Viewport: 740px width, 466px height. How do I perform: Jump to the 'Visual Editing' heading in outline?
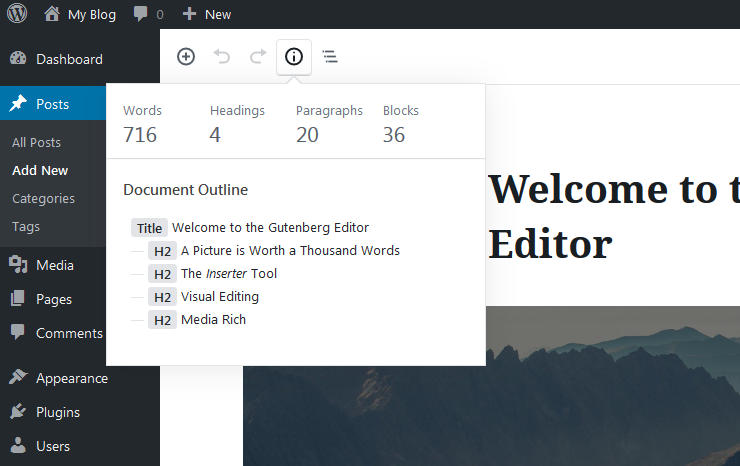219,297
